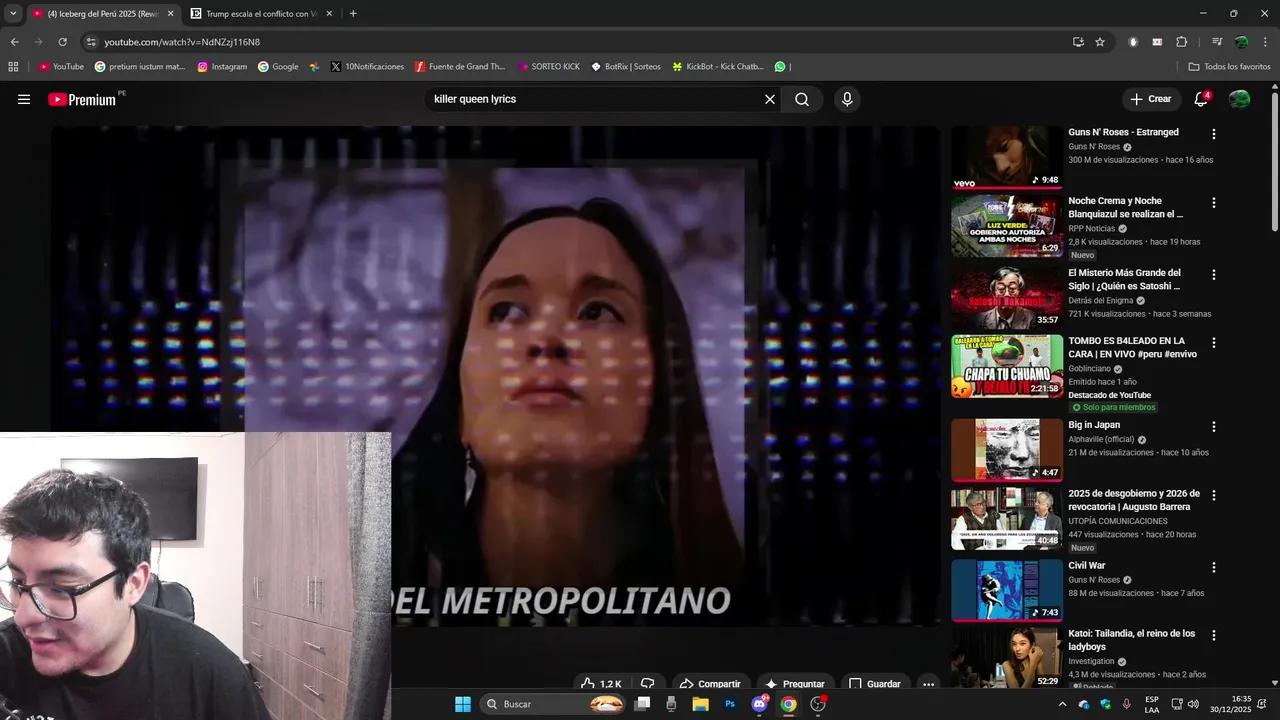1280x720 pixels.
Task: Focus the search field with killer queen lyrics
Action: tap(594, 99)
